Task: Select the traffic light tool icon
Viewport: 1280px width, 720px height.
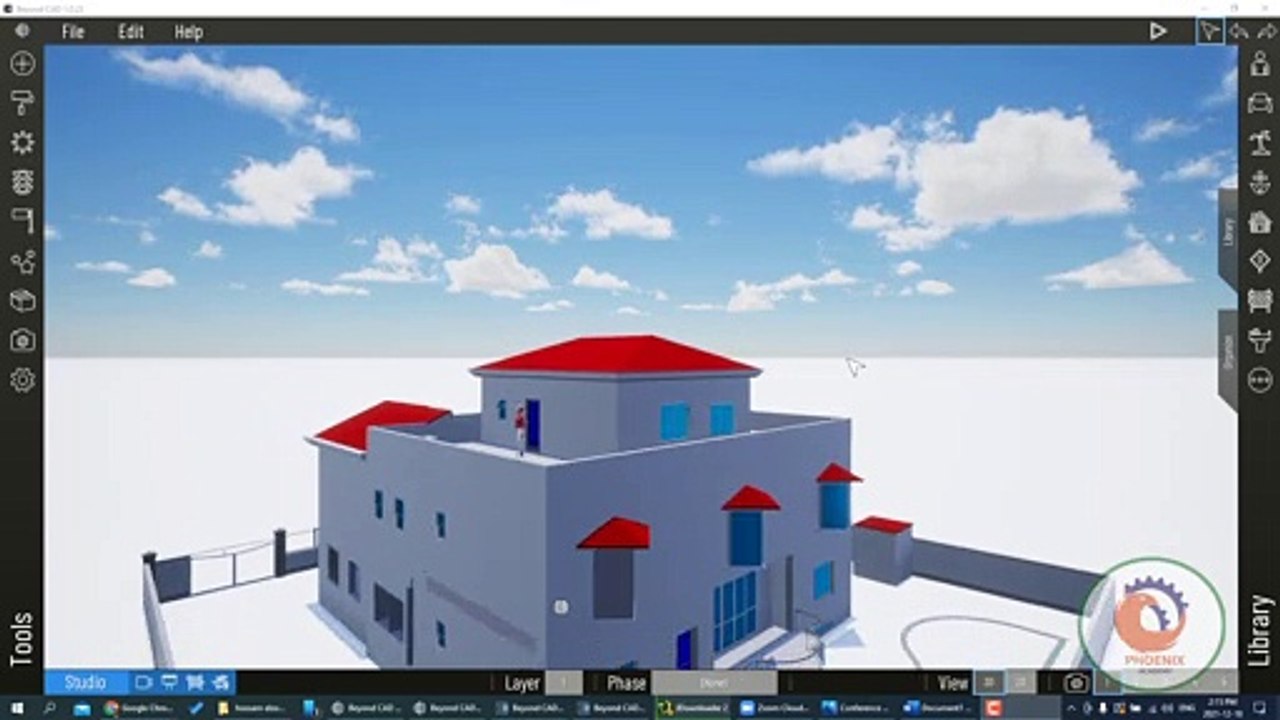Action: pos(22,182)
